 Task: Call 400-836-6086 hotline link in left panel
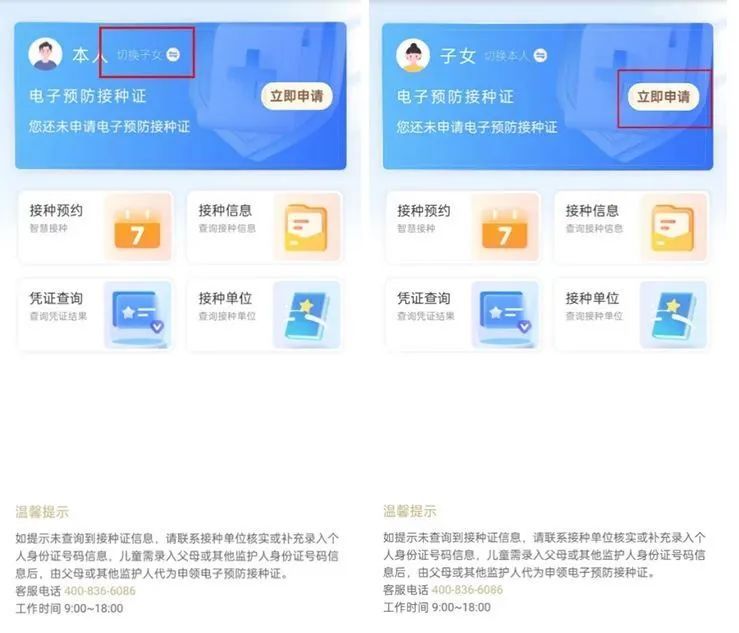[x=100, y=591]
